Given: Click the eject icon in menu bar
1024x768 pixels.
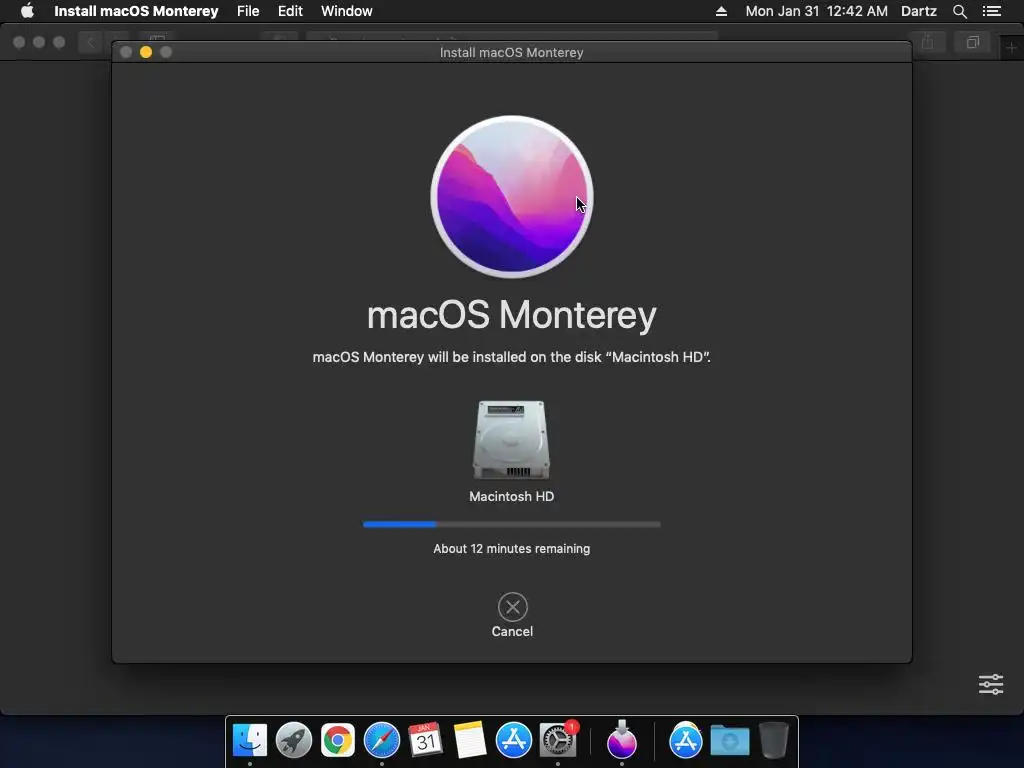Looking at the screenshot, I should pos(721,11).
